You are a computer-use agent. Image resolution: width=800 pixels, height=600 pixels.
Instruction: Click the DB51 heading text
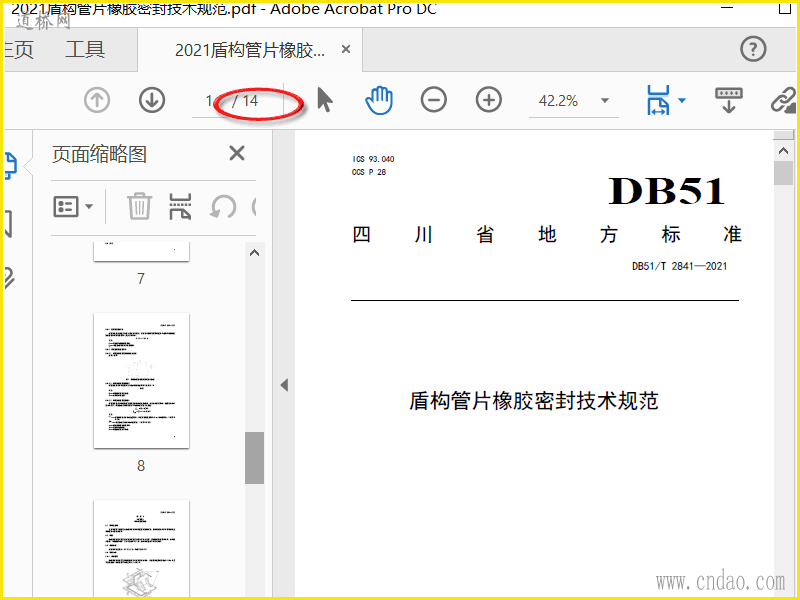click(666, 191)
